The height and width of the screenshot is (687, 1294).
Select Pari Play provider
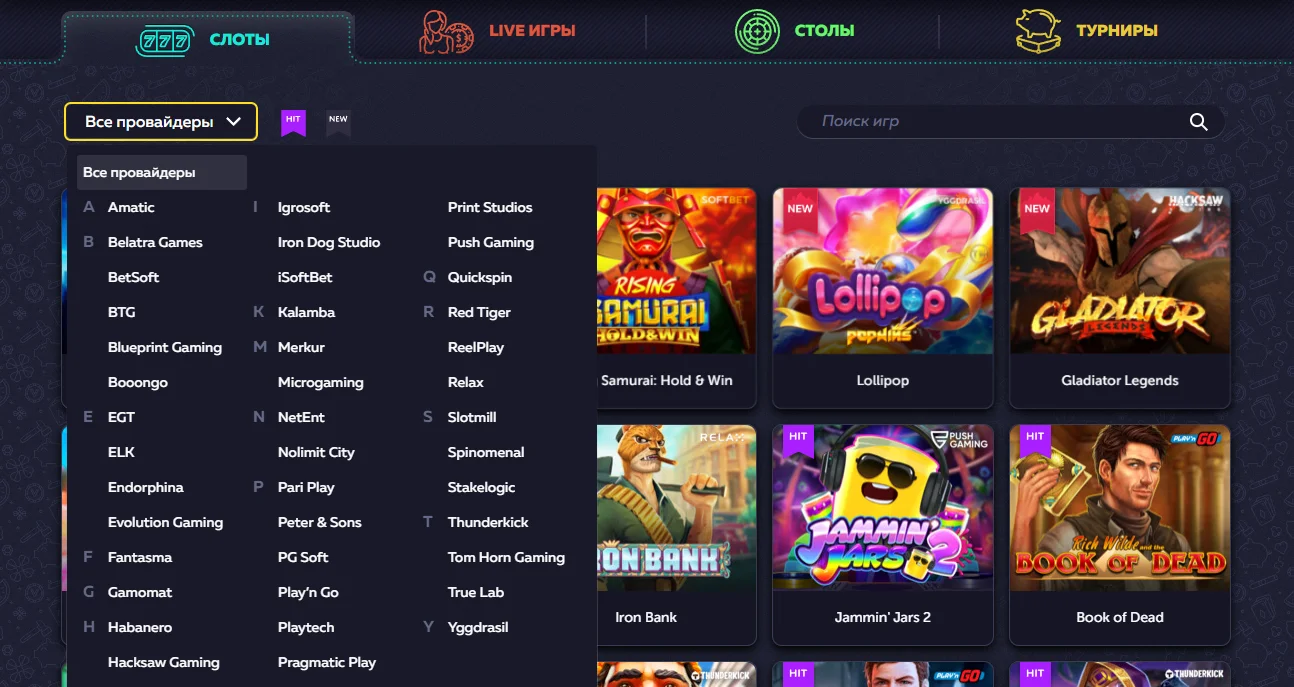coord(306,487)
